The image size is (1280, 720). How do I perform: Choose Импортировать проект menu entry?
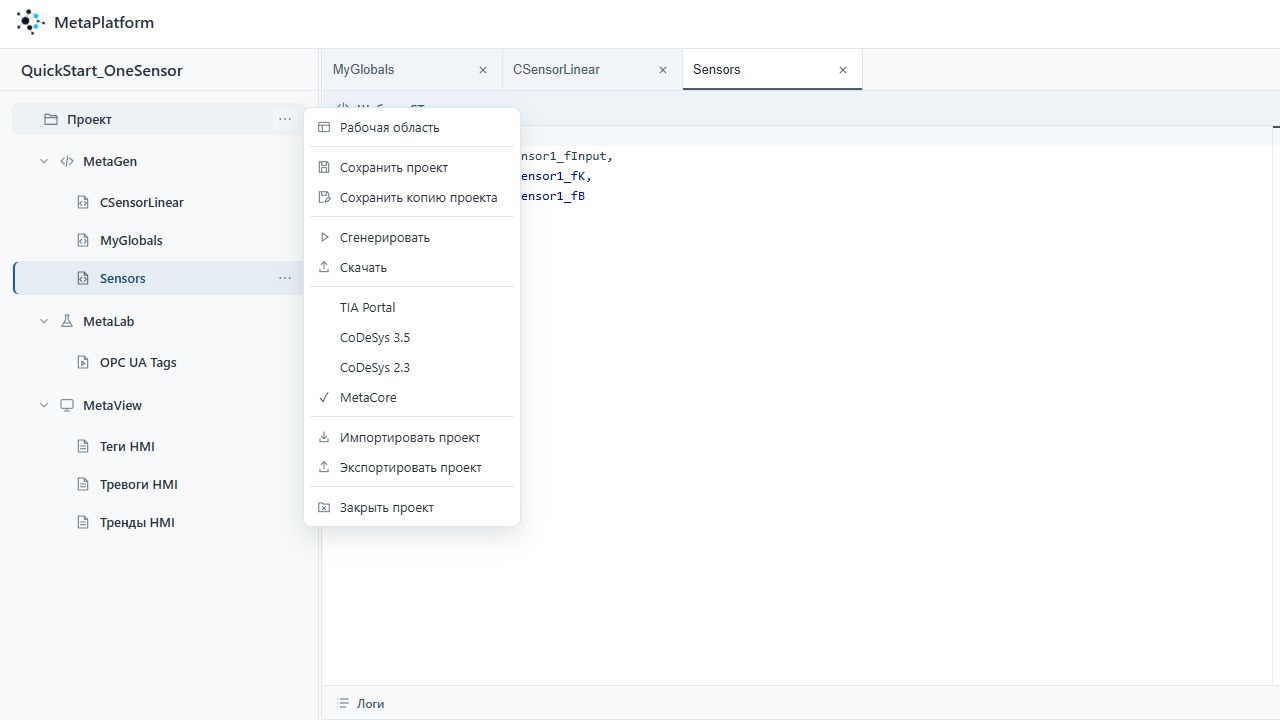412,437
